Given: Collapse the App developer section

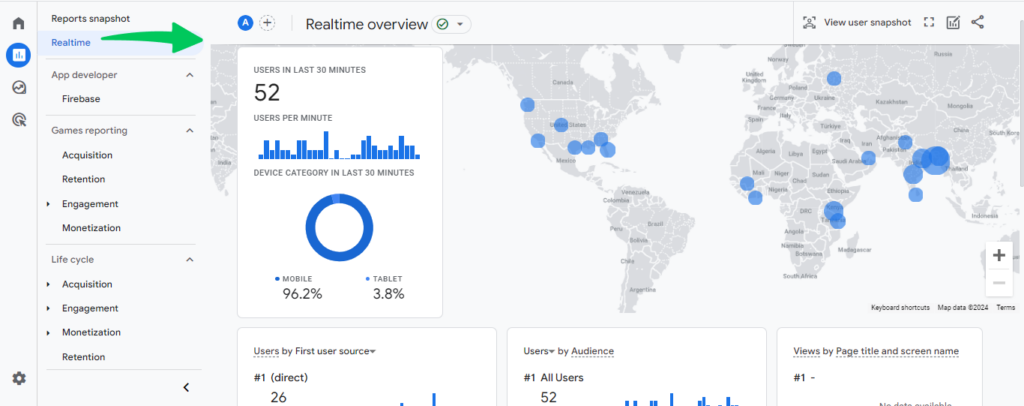Looking at the screenshot, I should [190, 75].
